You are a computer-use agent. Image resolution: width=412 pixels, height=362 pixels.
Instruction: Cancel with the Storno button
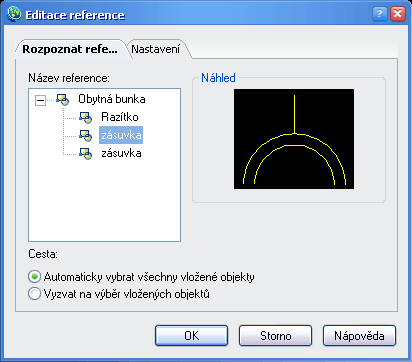(275, 336)
